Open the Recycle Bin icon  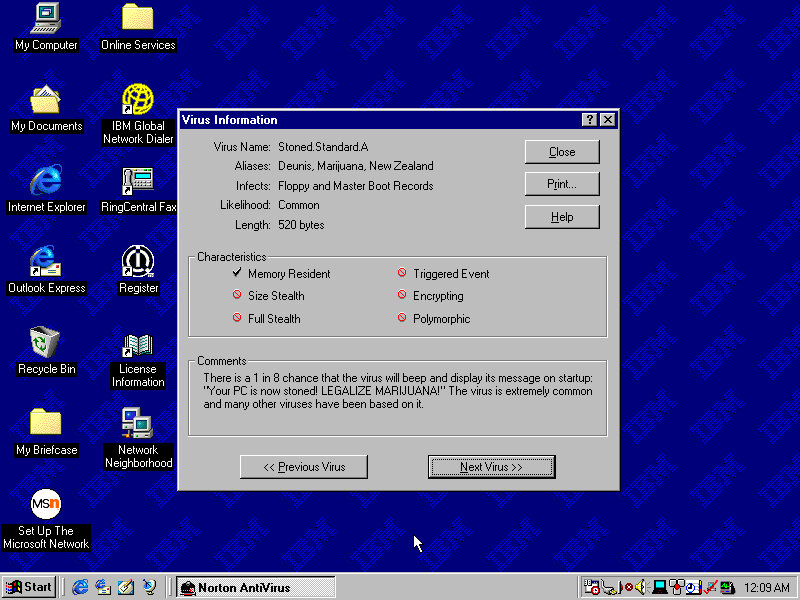(x=46, y=342)
